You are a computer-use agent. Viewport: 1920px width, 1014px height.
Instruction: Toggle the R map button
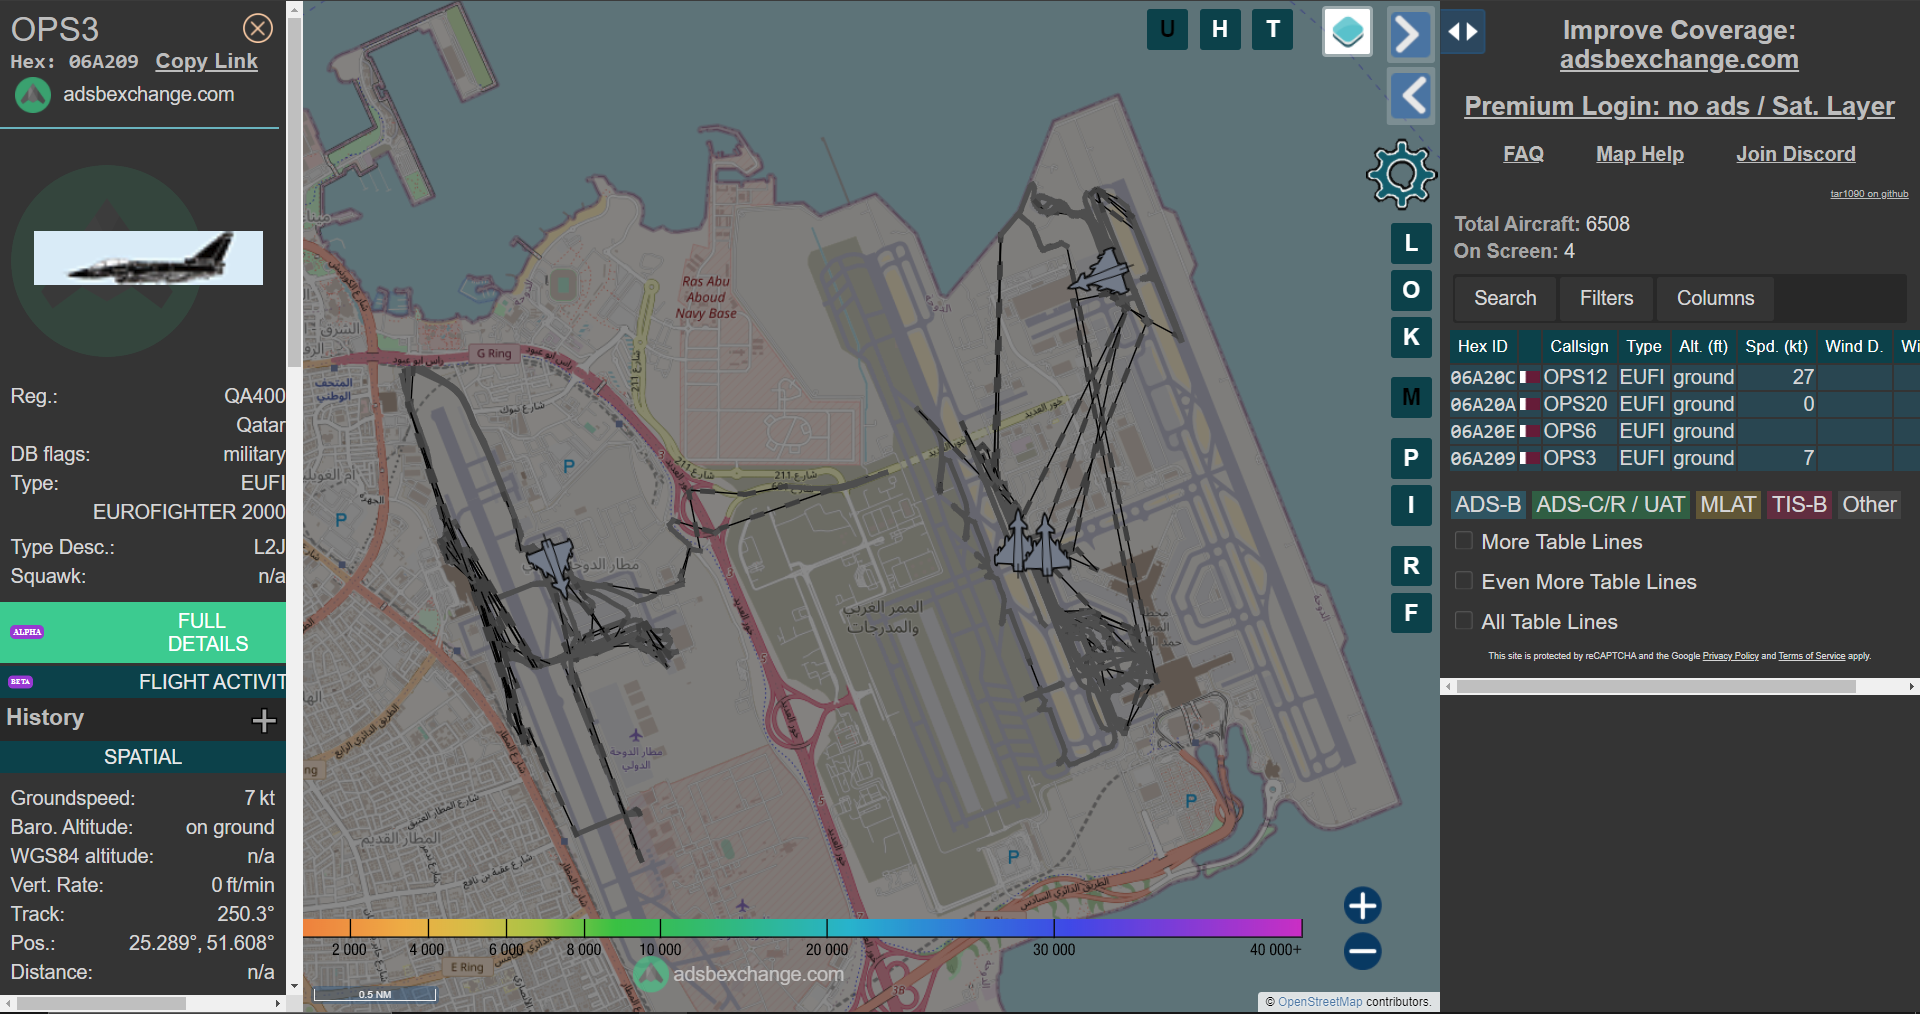coord(1411,566)
